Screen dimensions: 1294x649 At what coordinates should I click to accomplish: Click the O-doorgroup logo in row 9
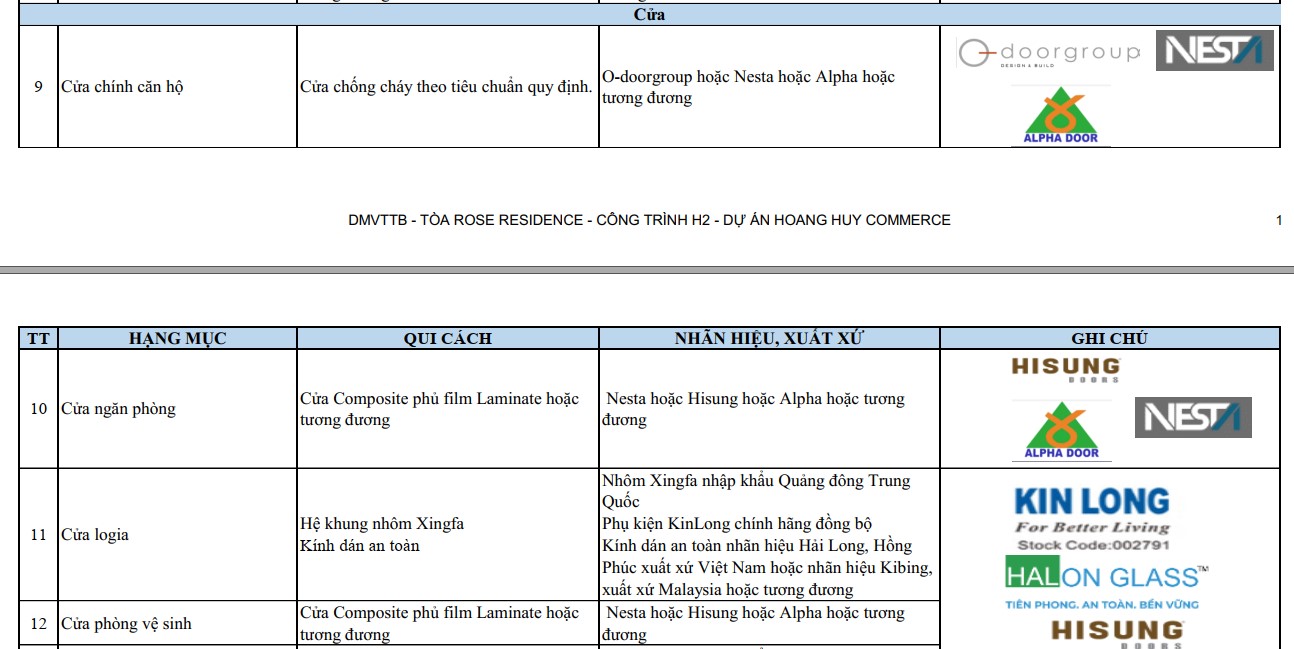[1048, 54]
